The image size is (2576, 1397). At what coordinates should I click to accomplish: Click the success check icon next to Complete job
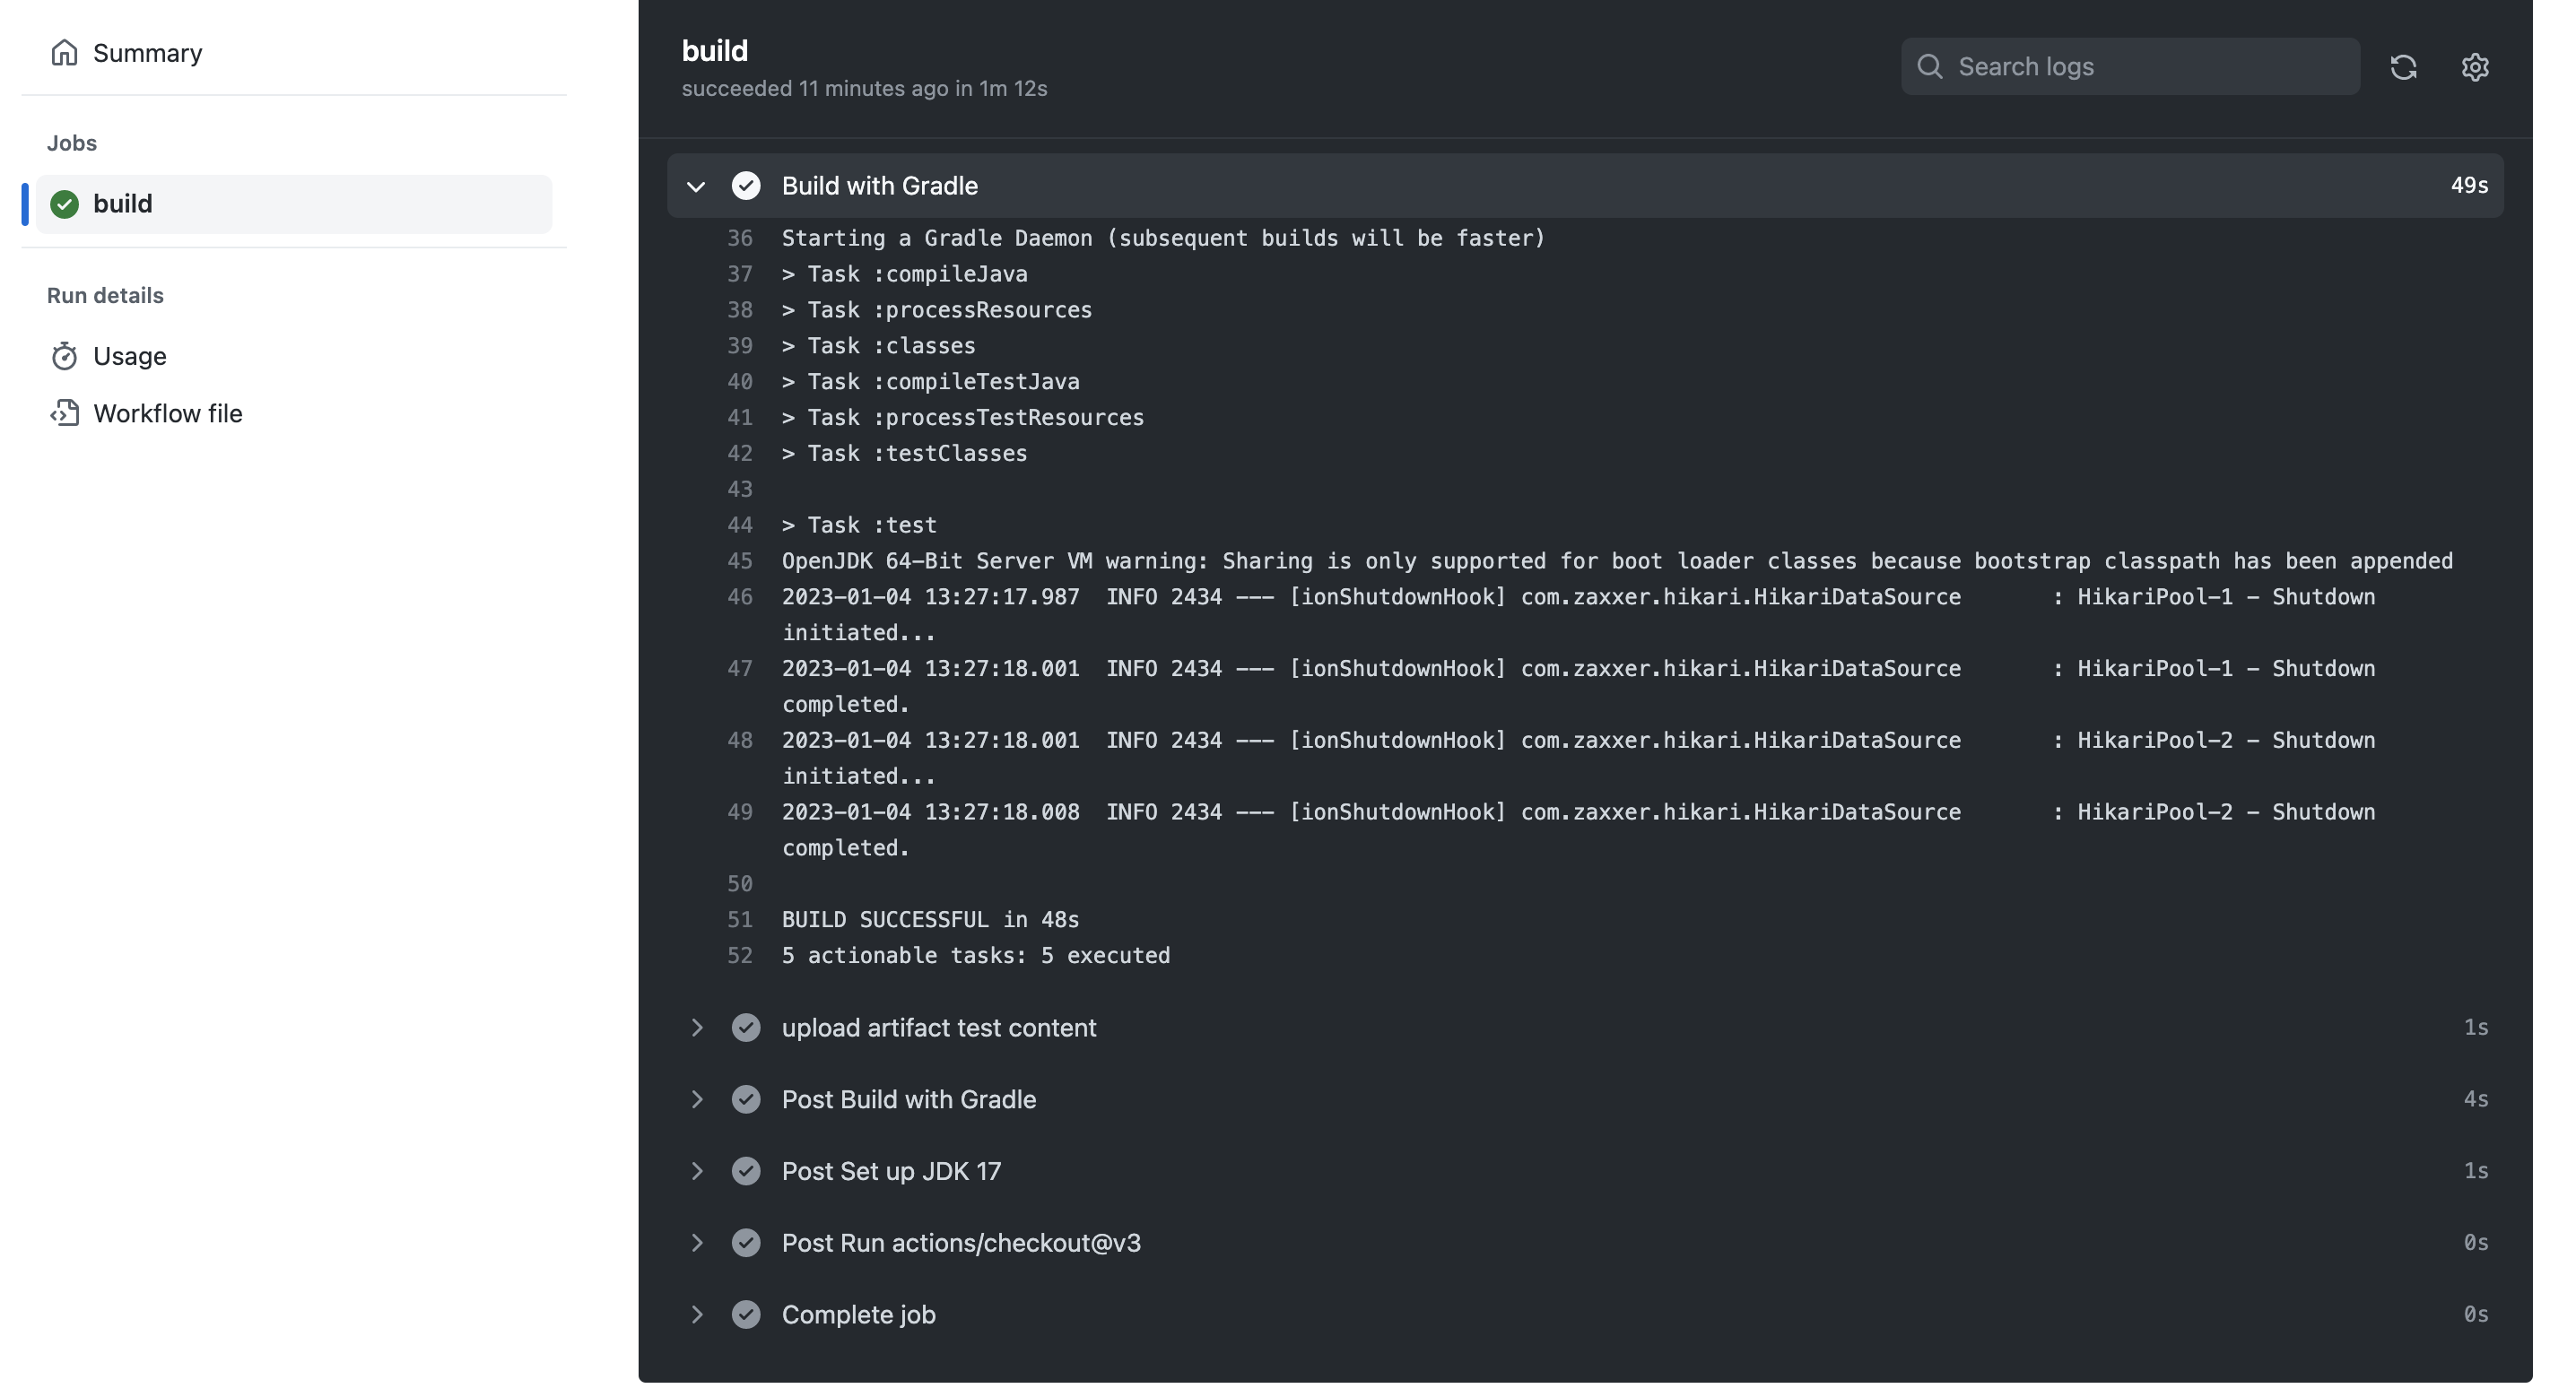747,1314
